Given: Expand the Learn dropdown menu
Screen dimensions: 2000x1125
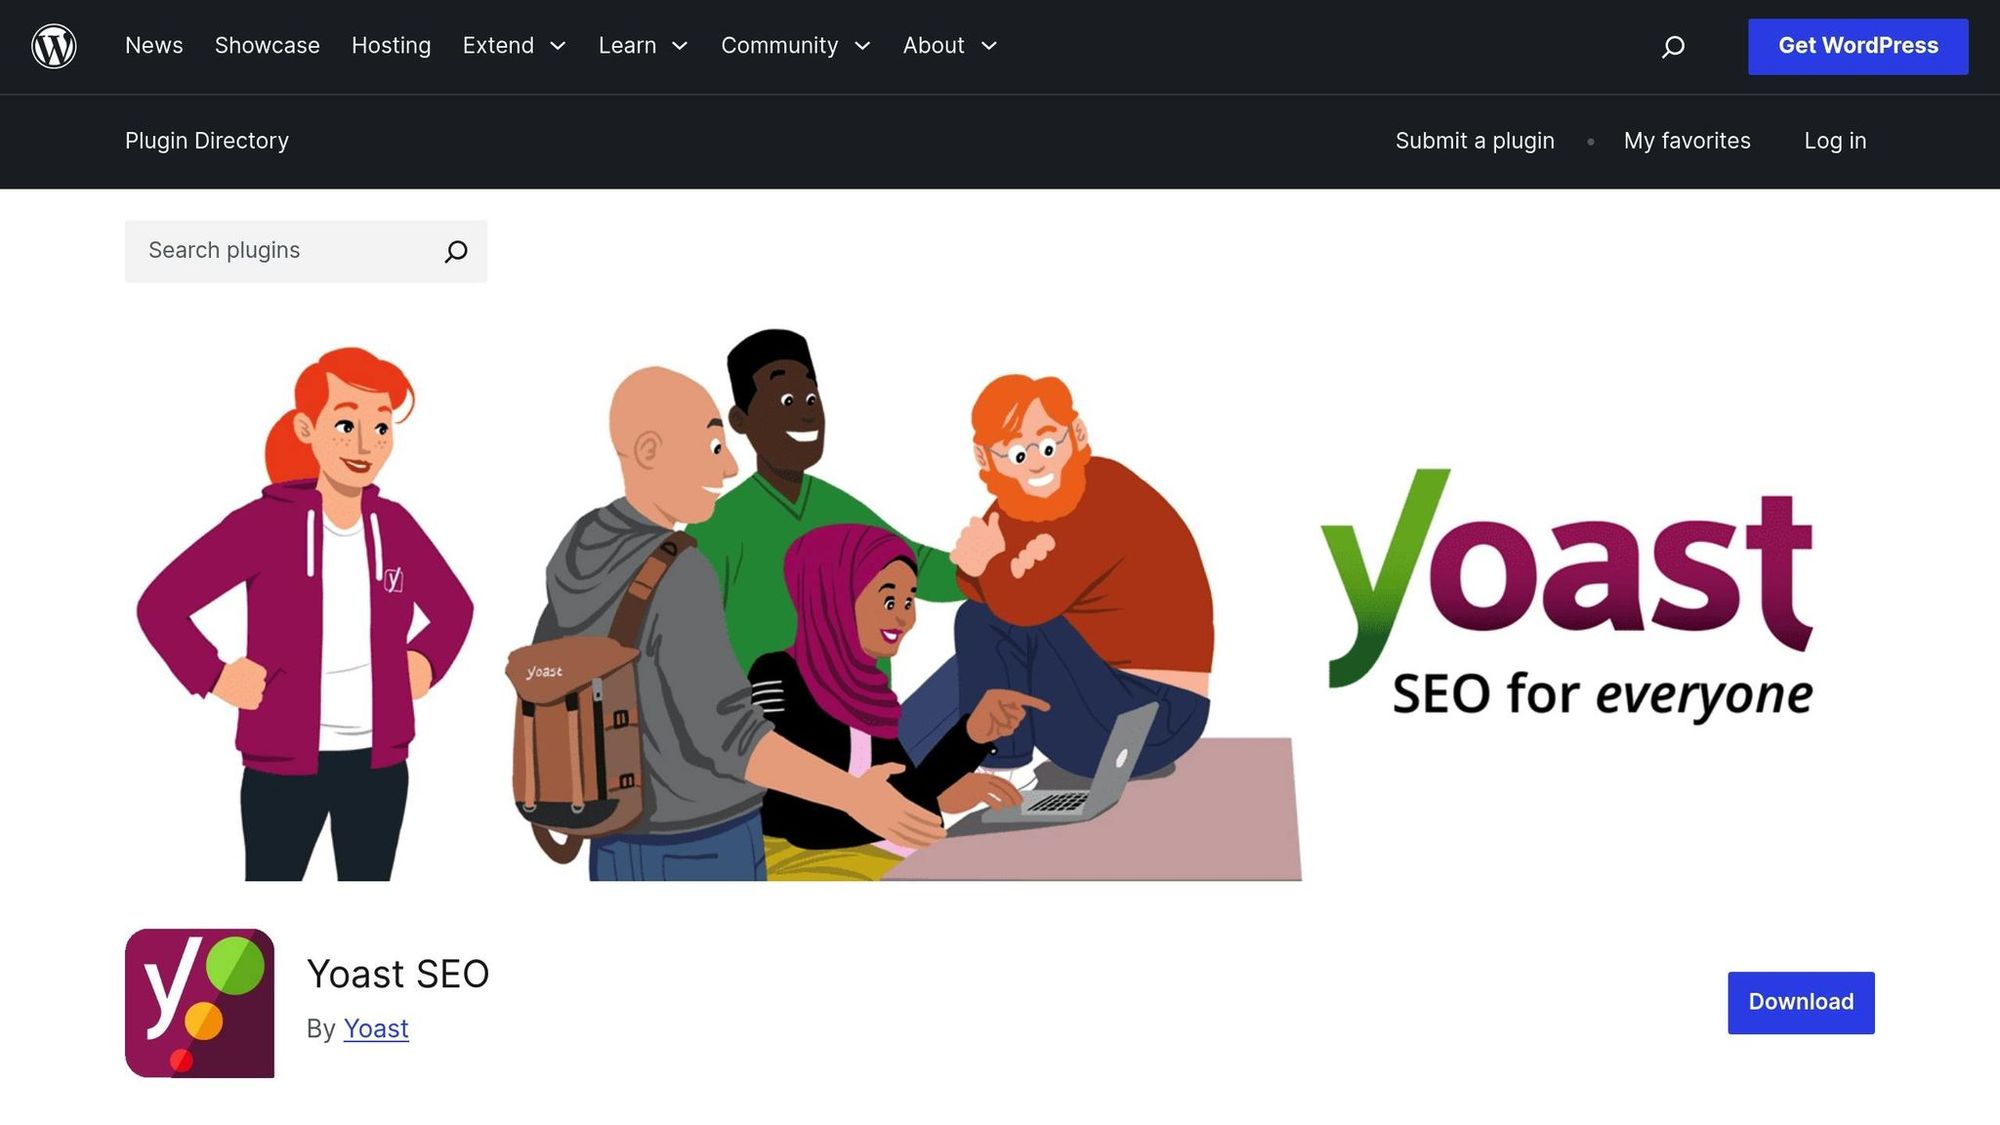Looking at the screenshot, I should point(643,46).
